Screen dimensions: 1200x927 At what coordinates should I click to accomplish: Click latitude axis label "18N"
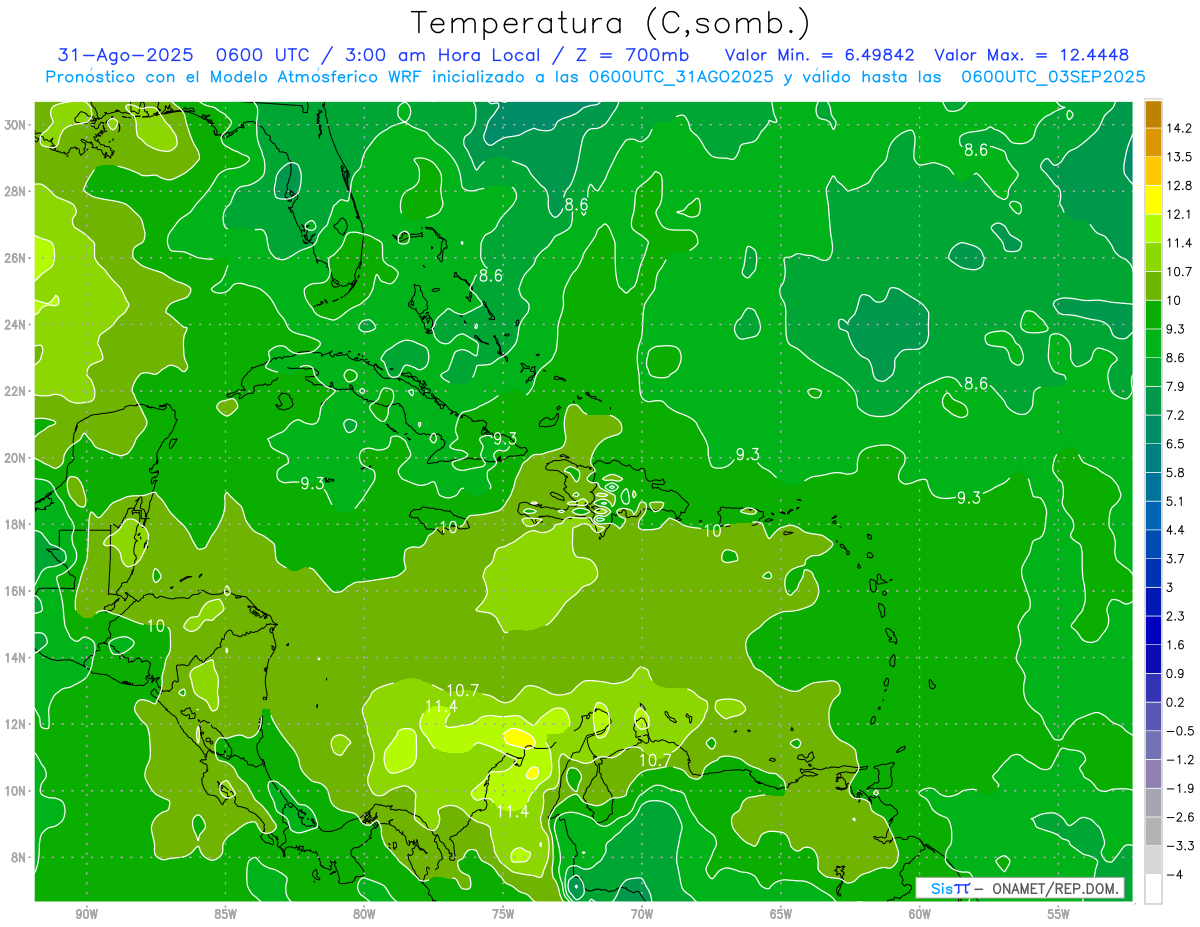coord(15,524)
